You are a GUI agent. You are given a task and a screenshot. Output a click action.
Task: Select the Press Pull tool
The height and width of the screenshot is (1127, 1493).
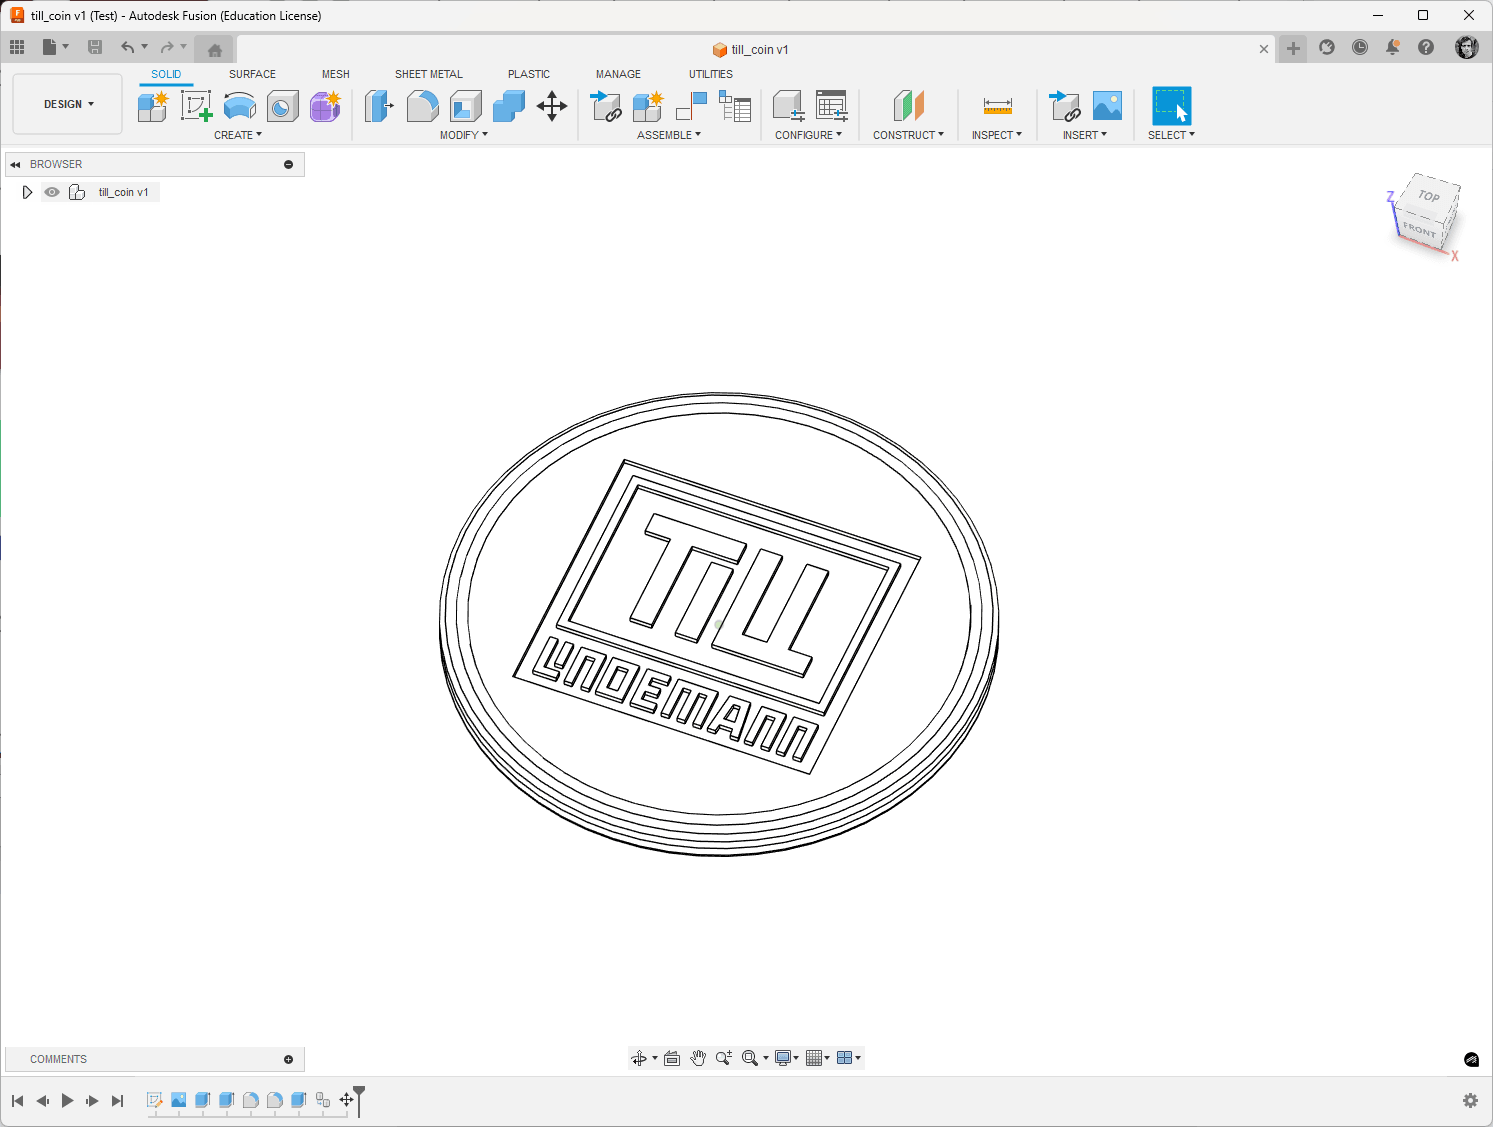(379, 106)
